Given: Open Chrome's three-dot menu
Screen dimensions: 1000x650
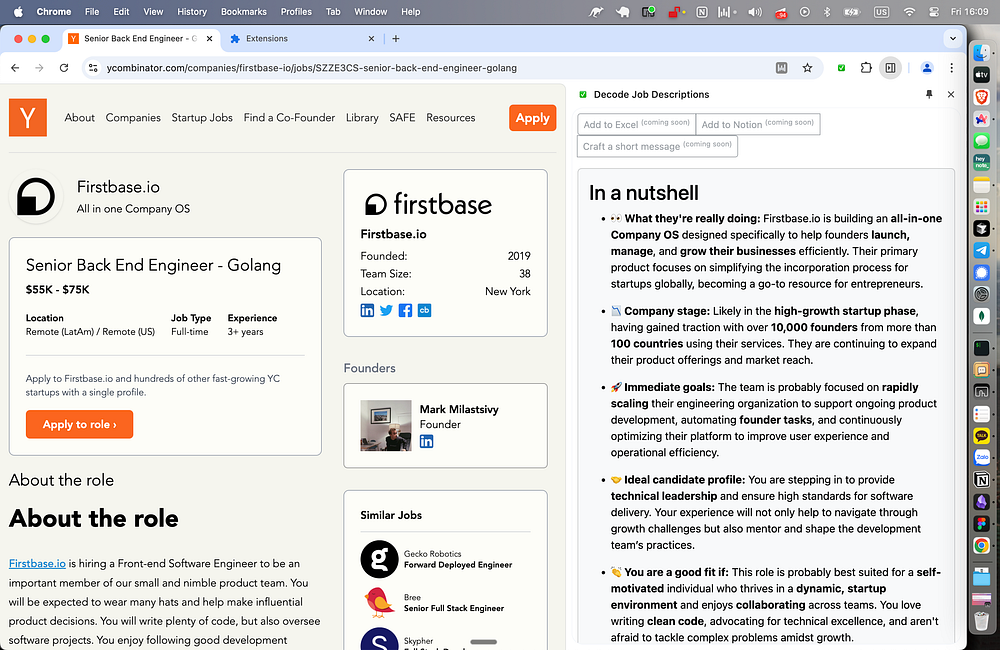Looking at the screenshot, I should click(952, 68).
